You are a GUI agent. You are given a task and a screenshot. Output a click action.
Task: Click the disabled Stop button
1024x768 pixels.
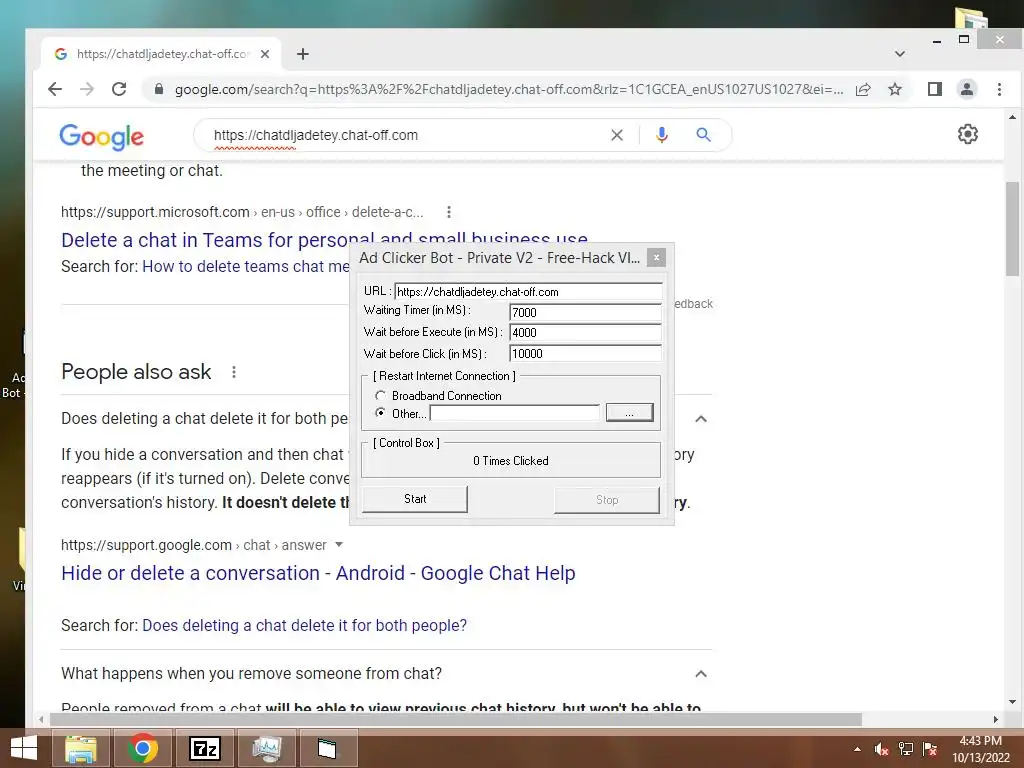point(607,500)
